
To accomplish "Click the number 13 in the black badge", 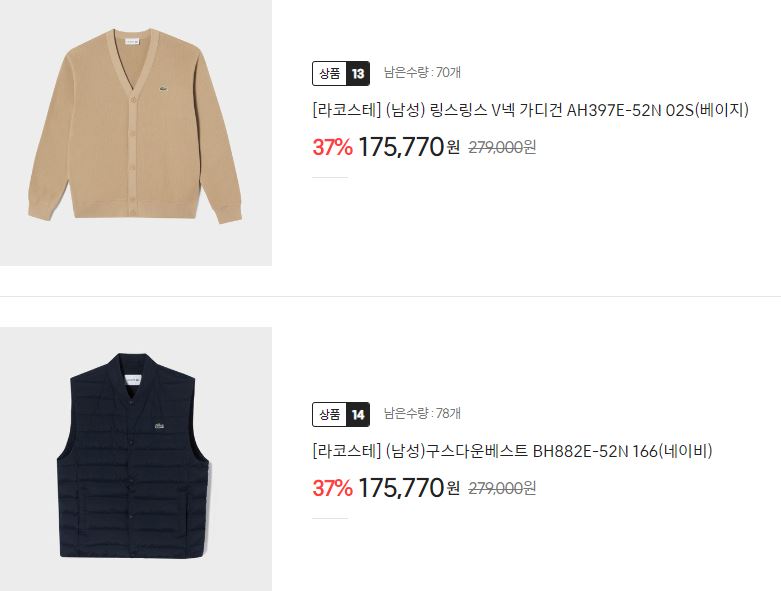I will [x=358, y=74].
